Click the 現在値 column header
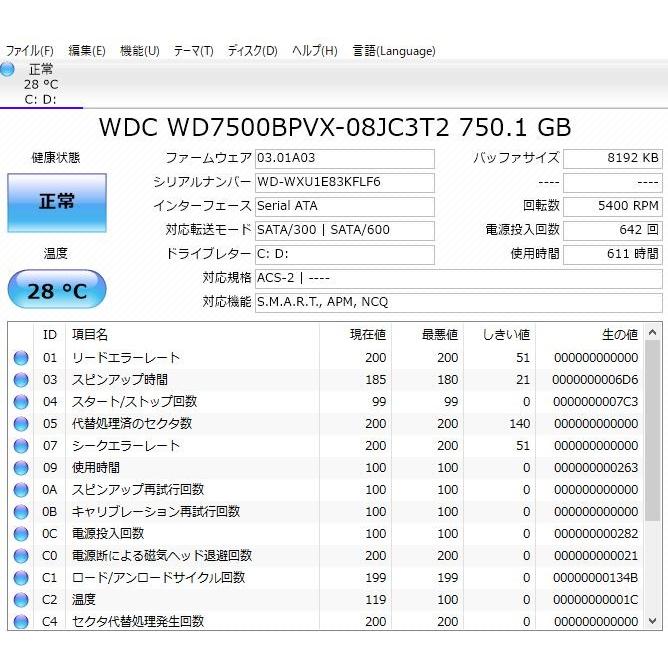 click(x=355, y=335)
